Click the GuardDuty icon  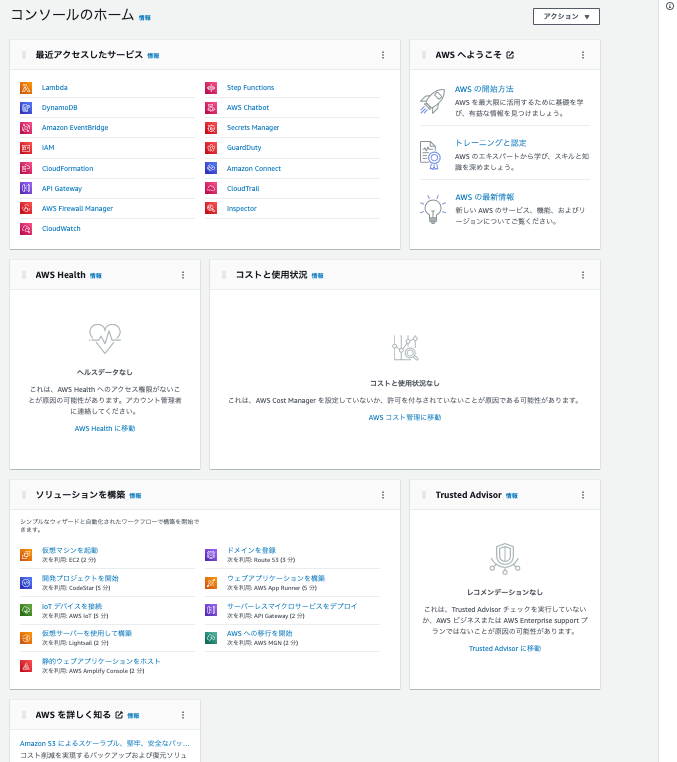pyautogui.click(x=211, y=148)
